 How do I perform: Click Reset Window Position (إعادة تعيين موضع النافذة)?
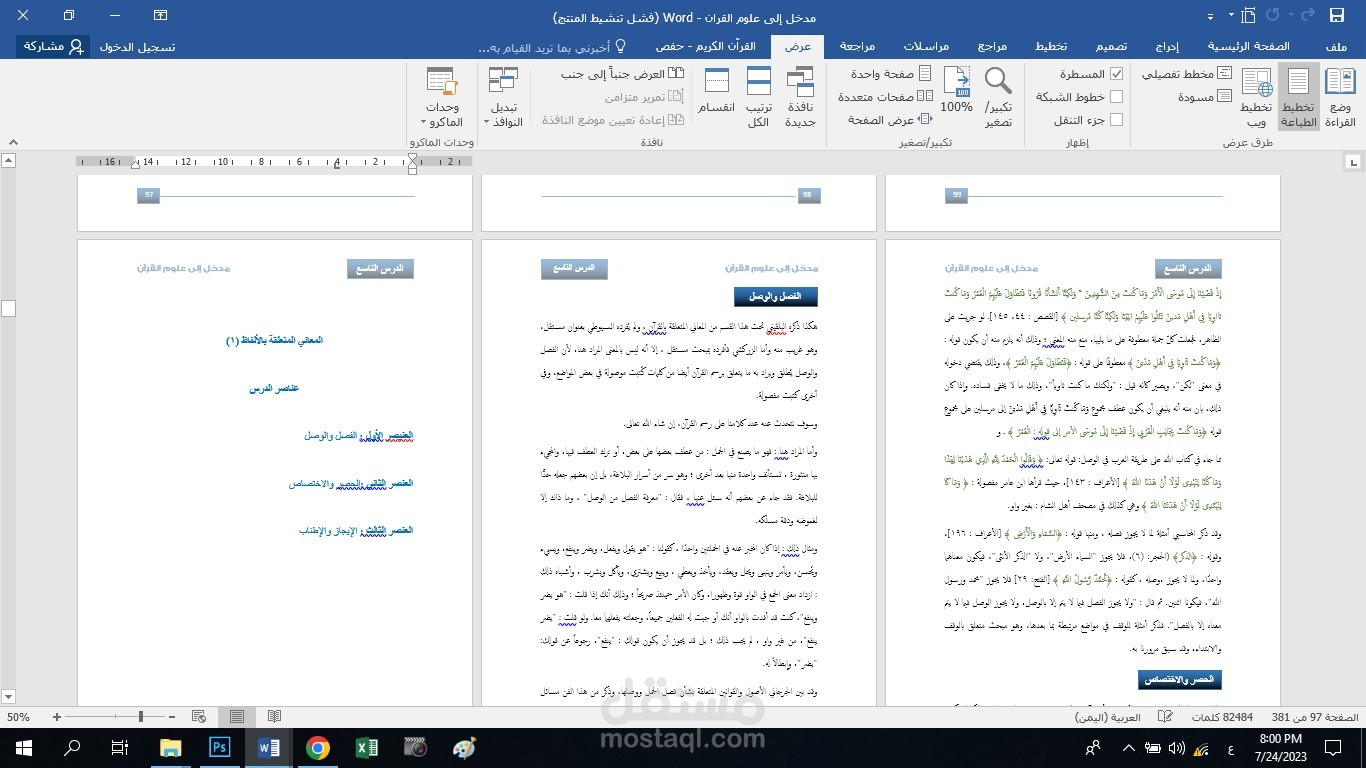(614, 120)
